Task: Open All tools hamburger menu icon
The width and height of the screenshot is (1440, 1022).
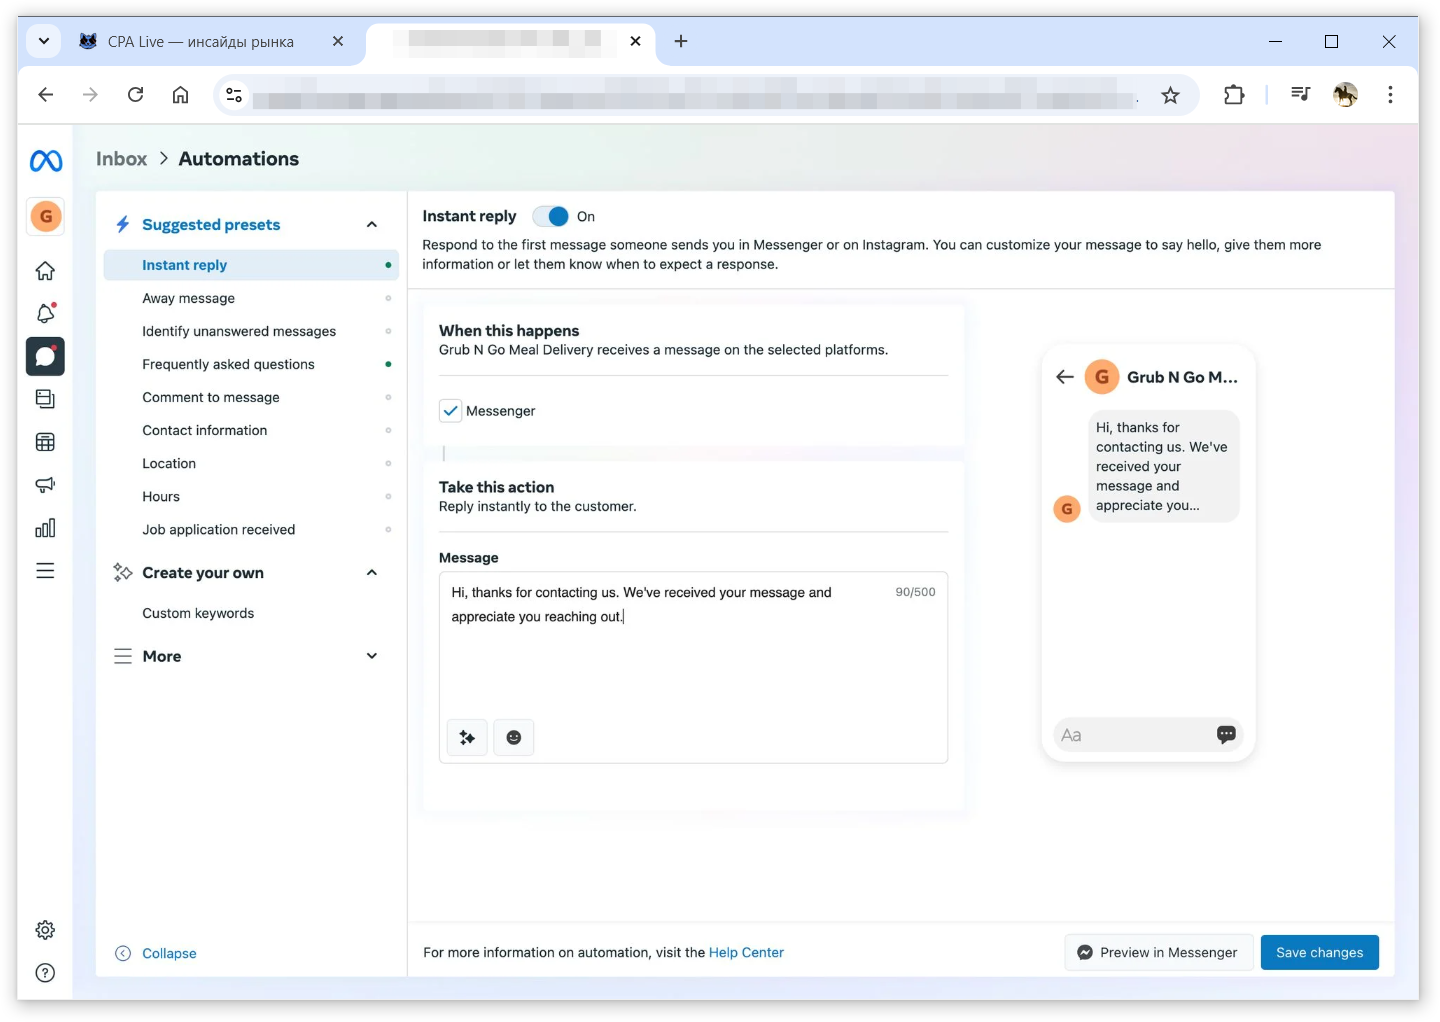Action: pos(45,571)
